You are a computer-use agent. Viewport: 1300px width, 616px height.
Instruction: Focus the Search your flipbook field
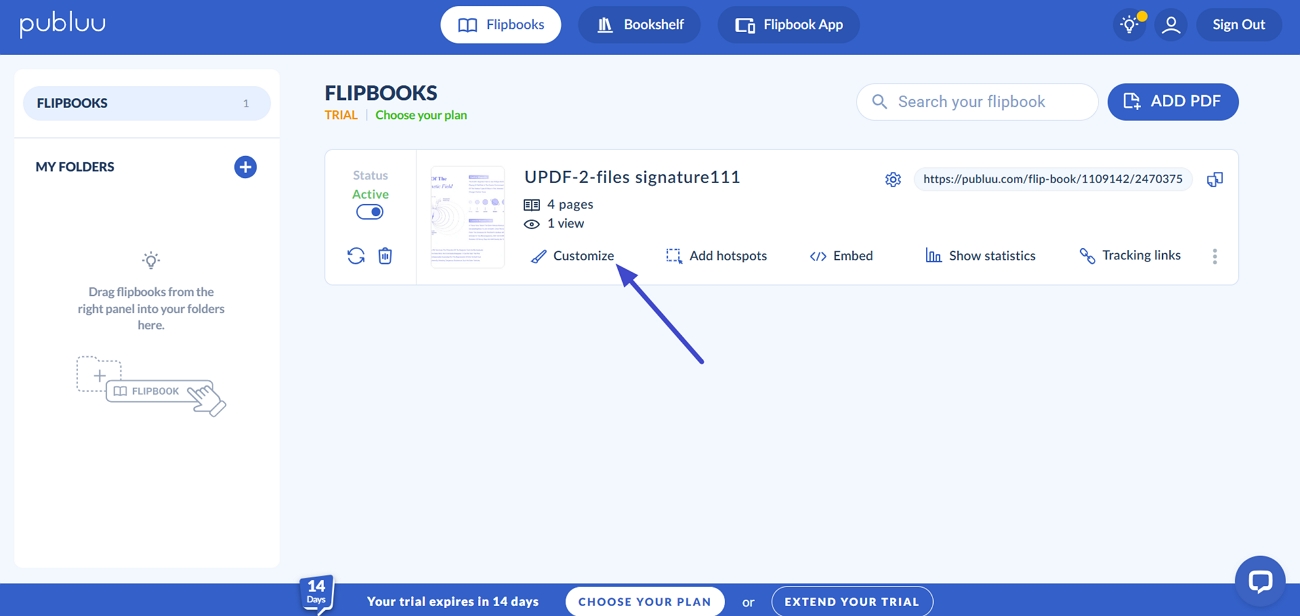pyautogui.click(x=977, y=102)
